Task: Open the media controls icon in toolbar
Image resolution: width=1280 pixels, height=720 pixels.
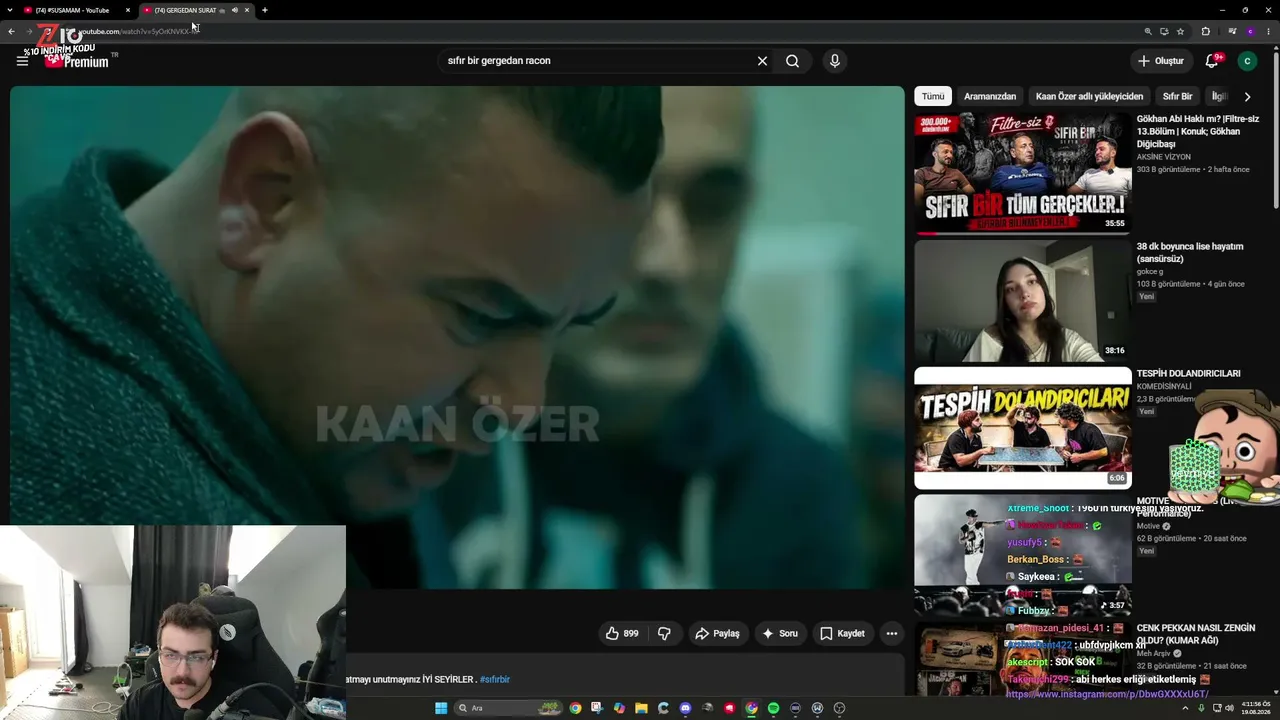Action: pos(1233,31)
